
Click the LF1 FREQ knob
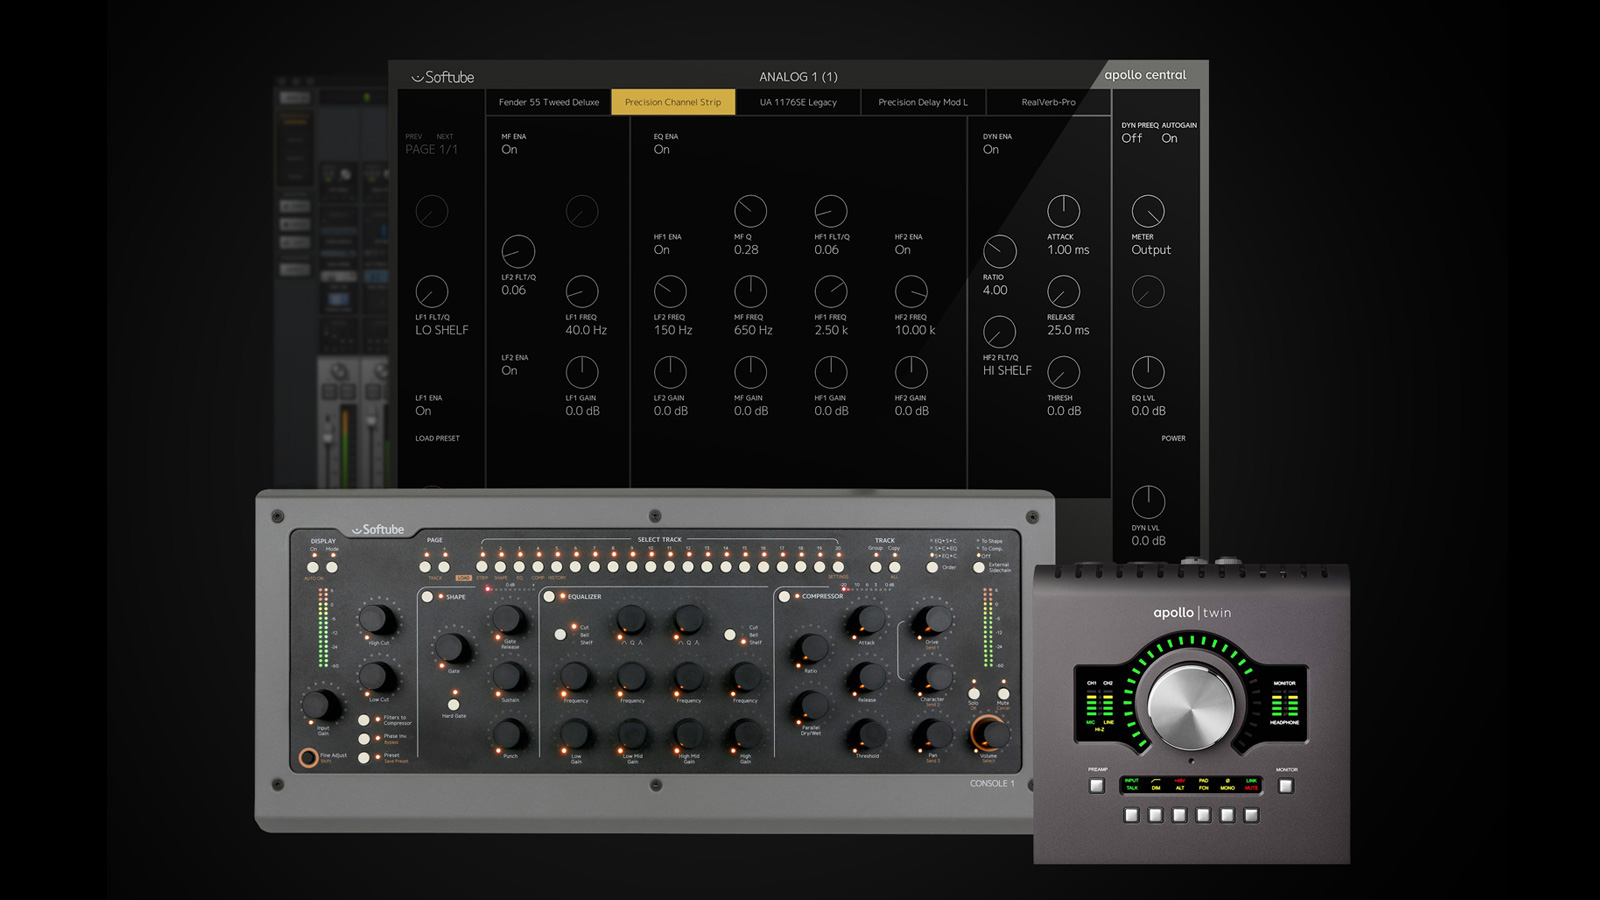click(582, 291)
